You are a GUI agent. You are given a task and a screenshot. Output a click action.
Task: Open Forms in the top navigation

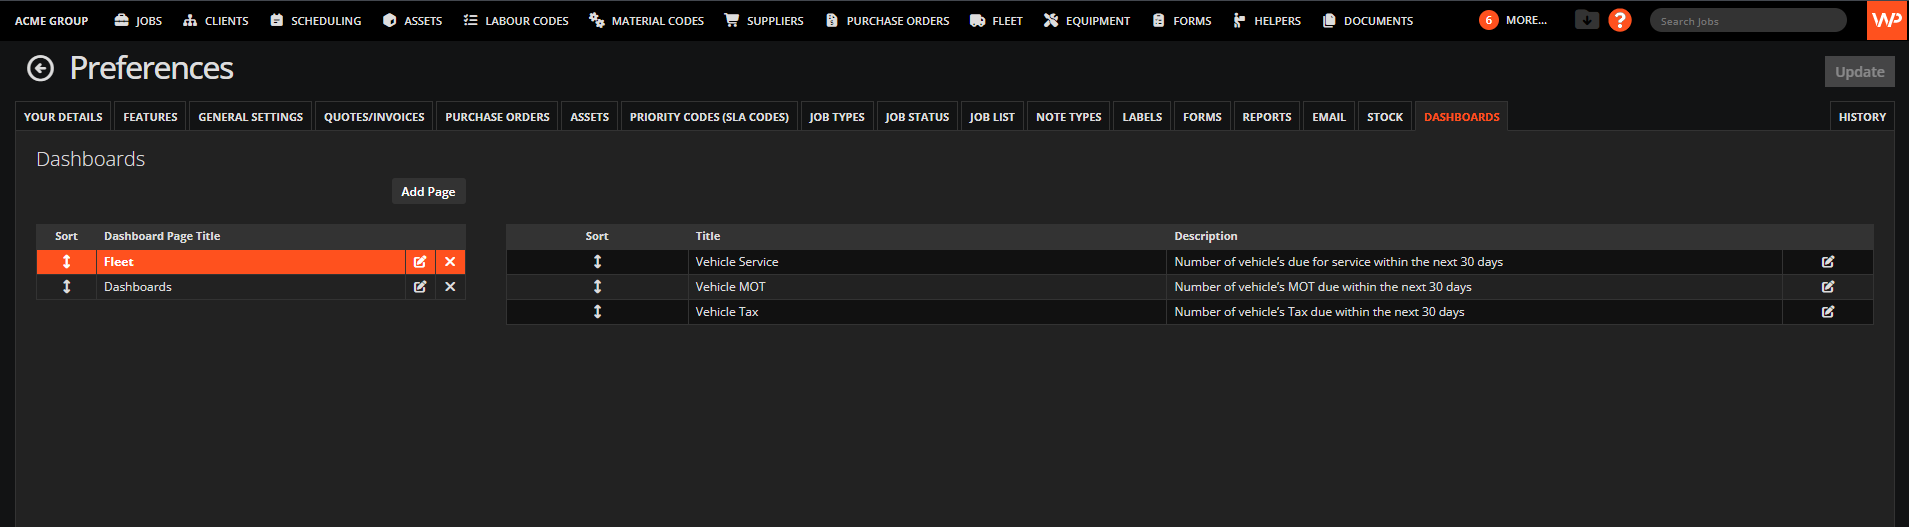pos(1181,20)
